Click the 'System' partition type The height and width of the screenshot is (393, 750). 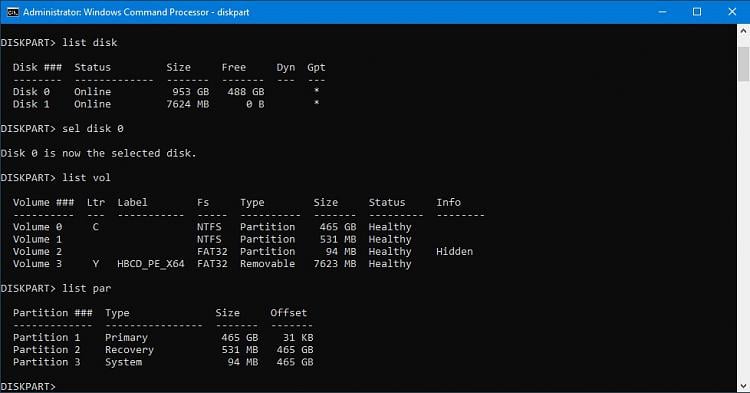(x=123, y=362)
